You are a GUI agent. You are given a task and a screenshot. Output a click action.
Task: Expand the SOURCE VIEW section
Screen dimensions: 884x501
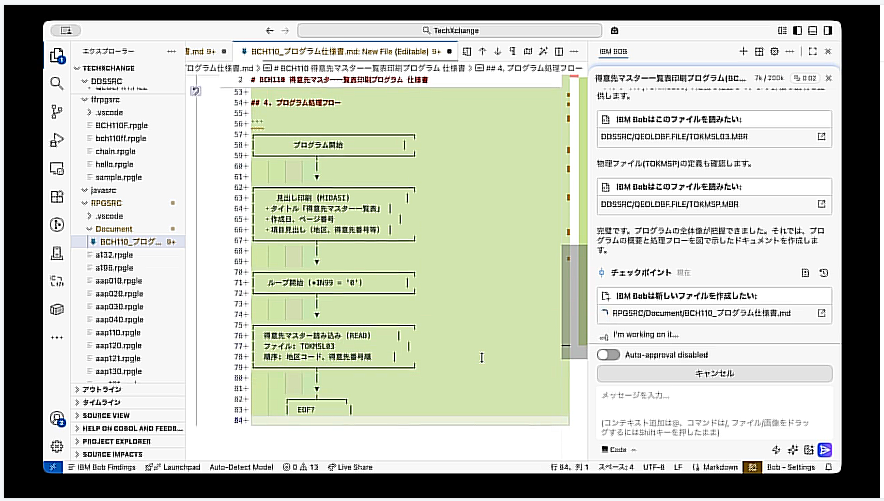[129, 415]
